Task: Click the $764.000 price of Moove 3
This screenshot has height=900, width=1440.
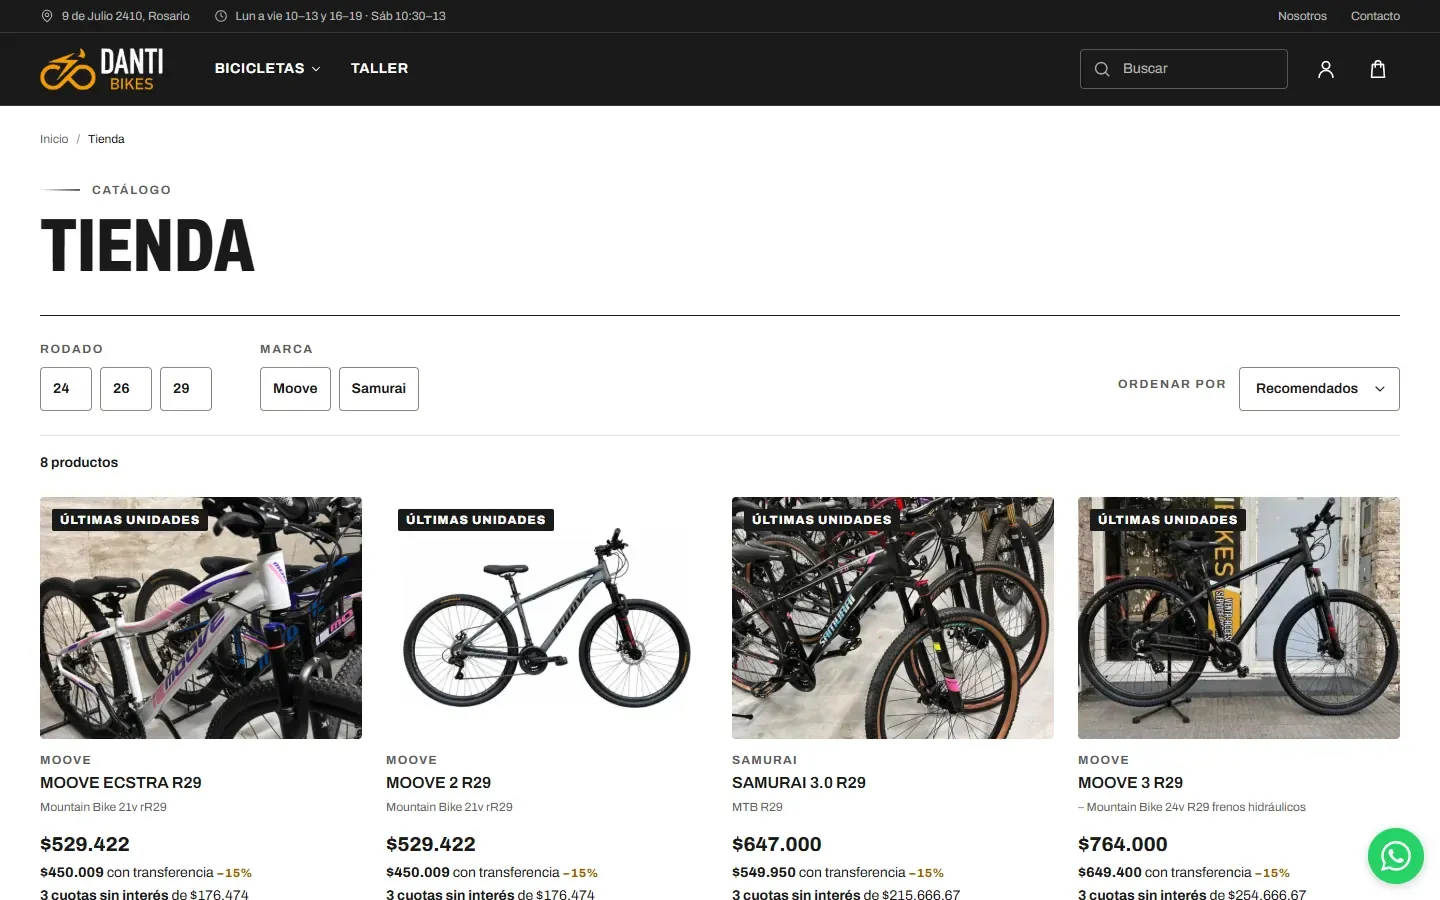Action: point(1123,844)
